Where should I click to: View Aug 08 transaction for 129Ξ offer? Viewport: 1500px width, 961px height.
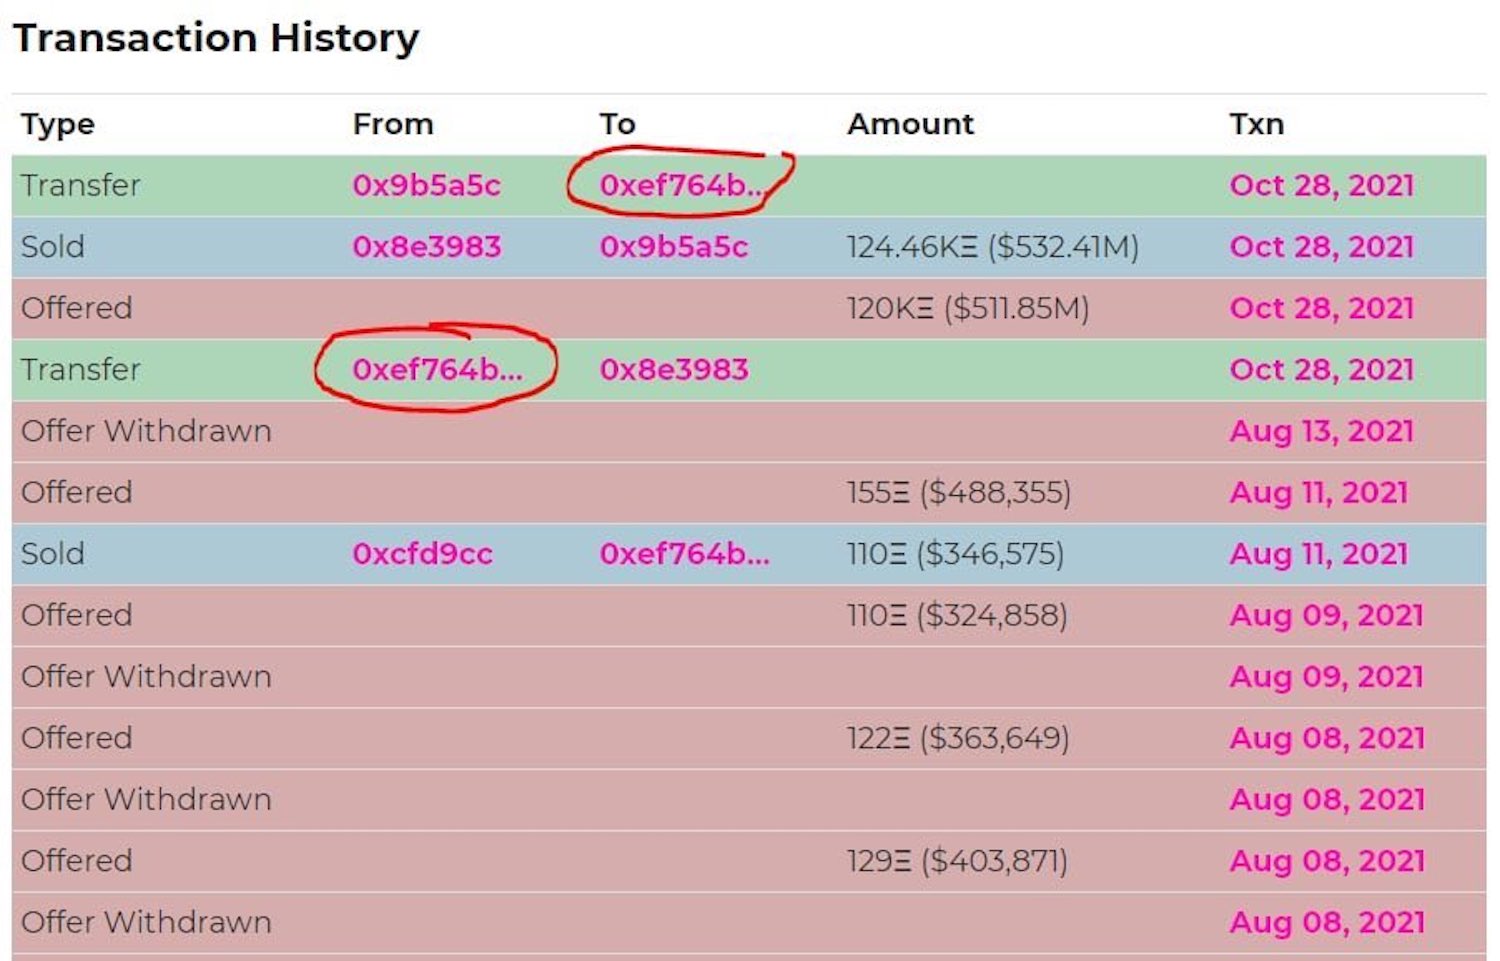pos(1326,861)
